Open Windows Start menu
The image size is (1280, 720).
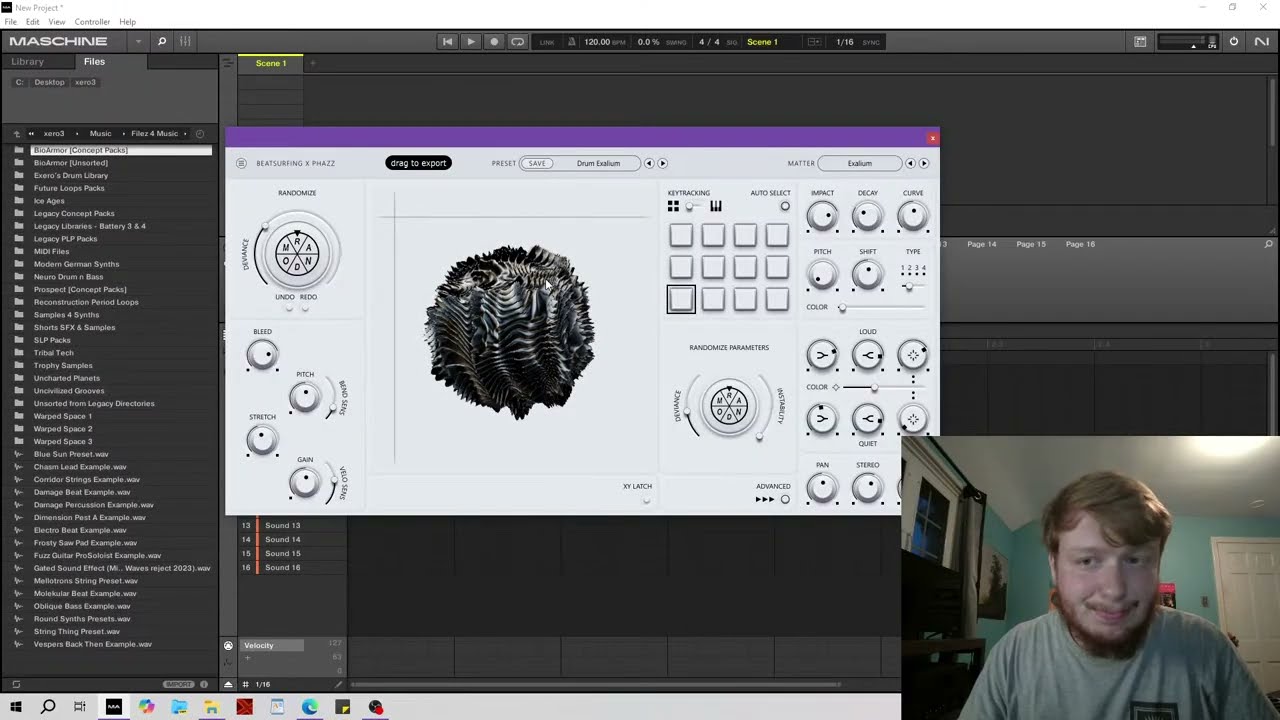point(15,707)
